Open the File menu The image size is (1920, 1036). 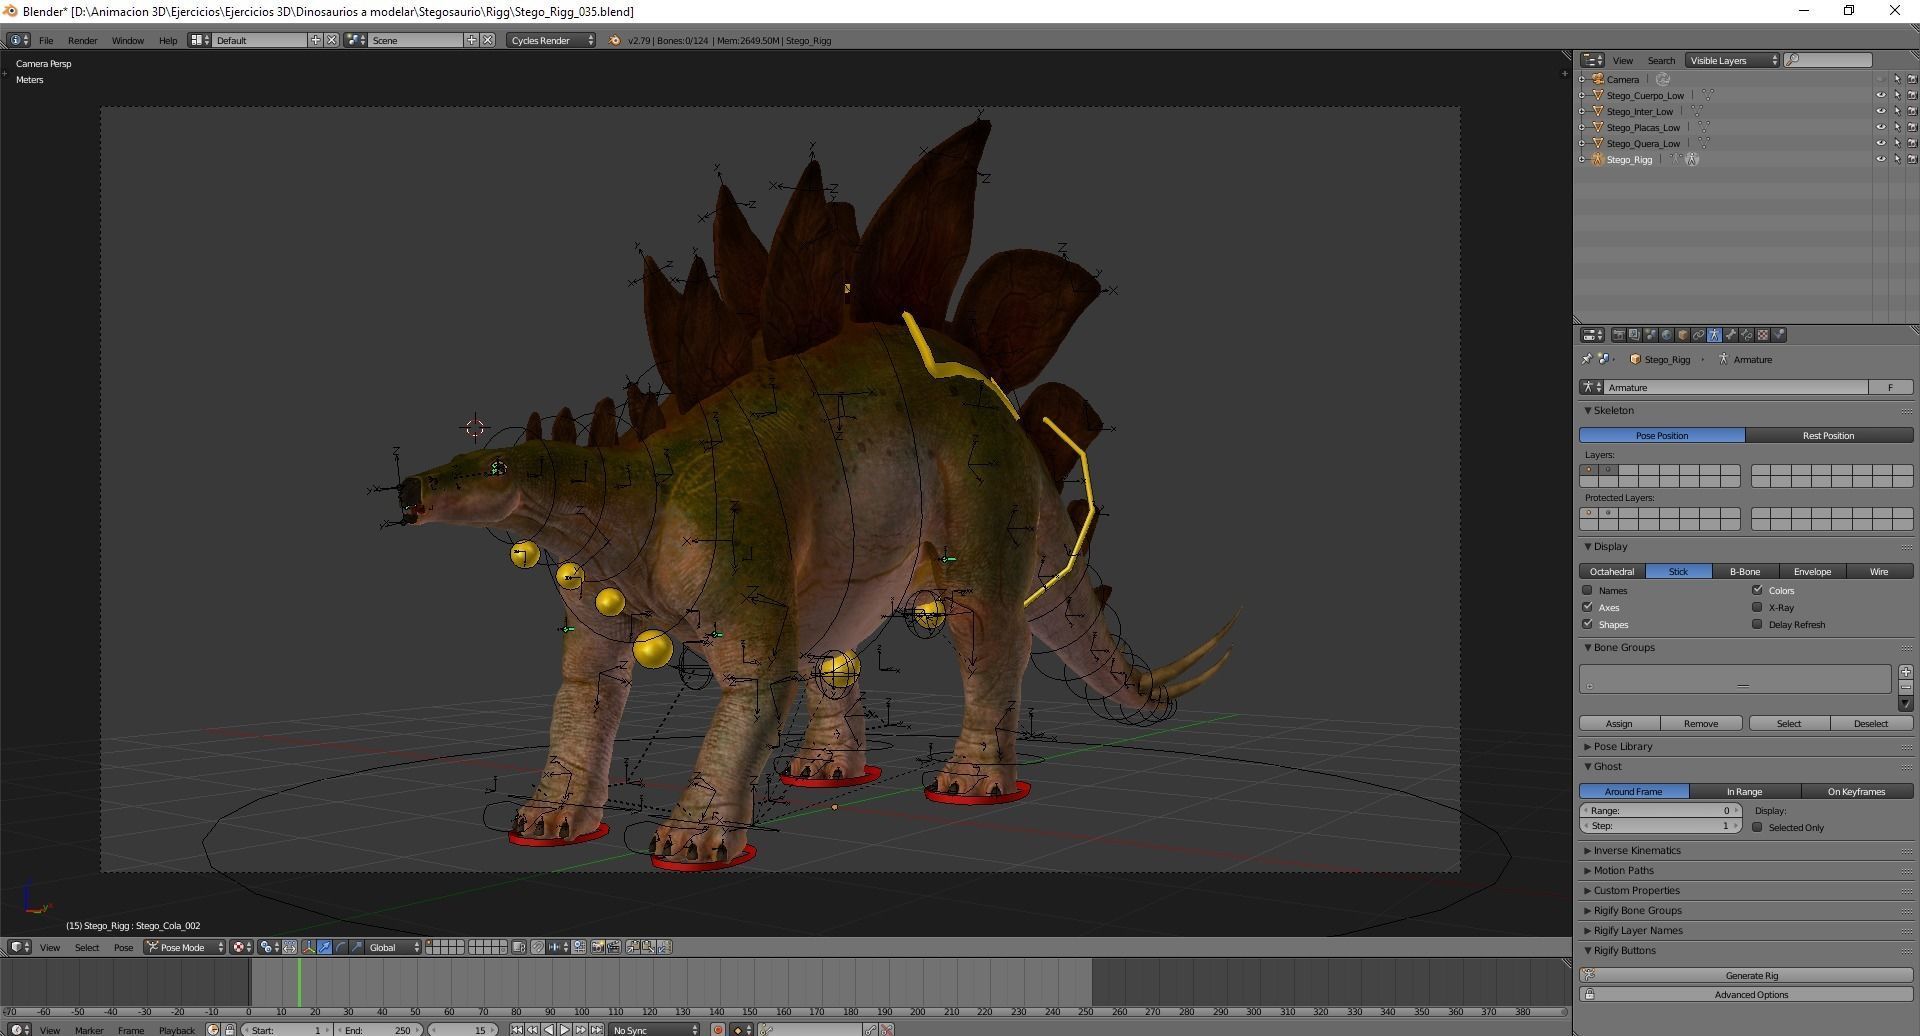pyautogui.click(x=46, y=41)
